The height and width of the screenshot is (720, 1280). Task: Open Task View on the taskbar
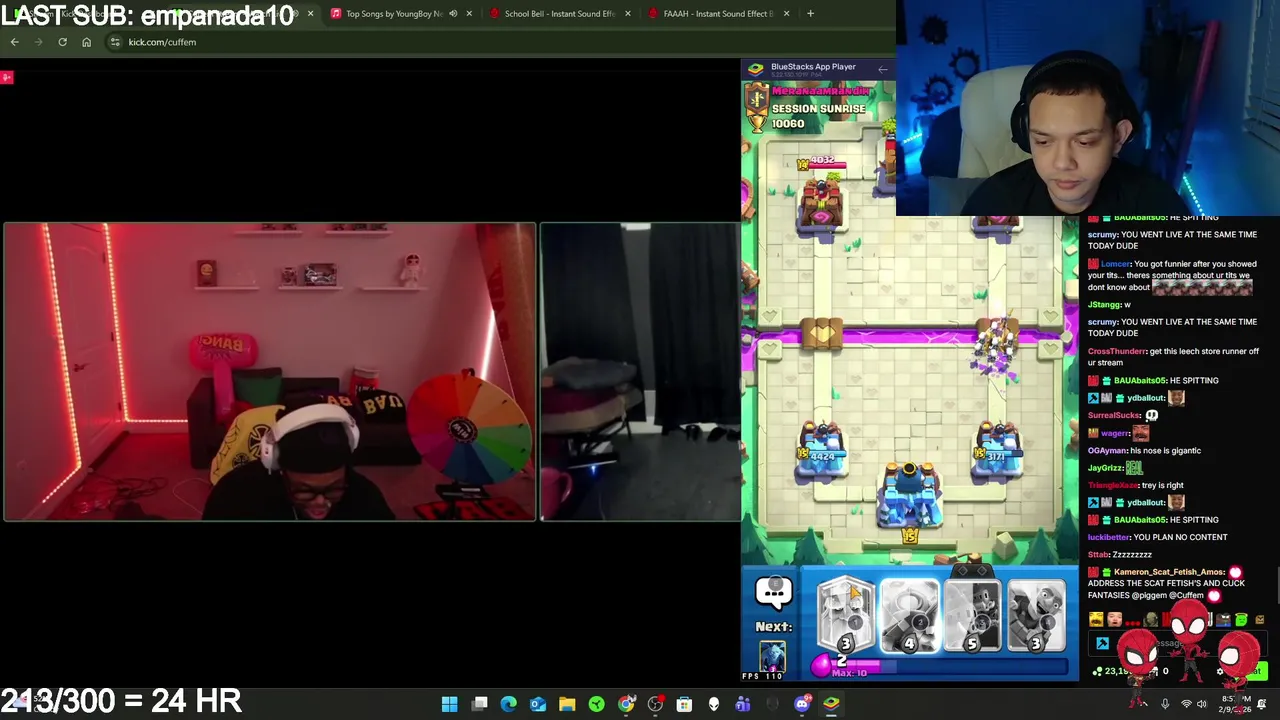(480, 704)
